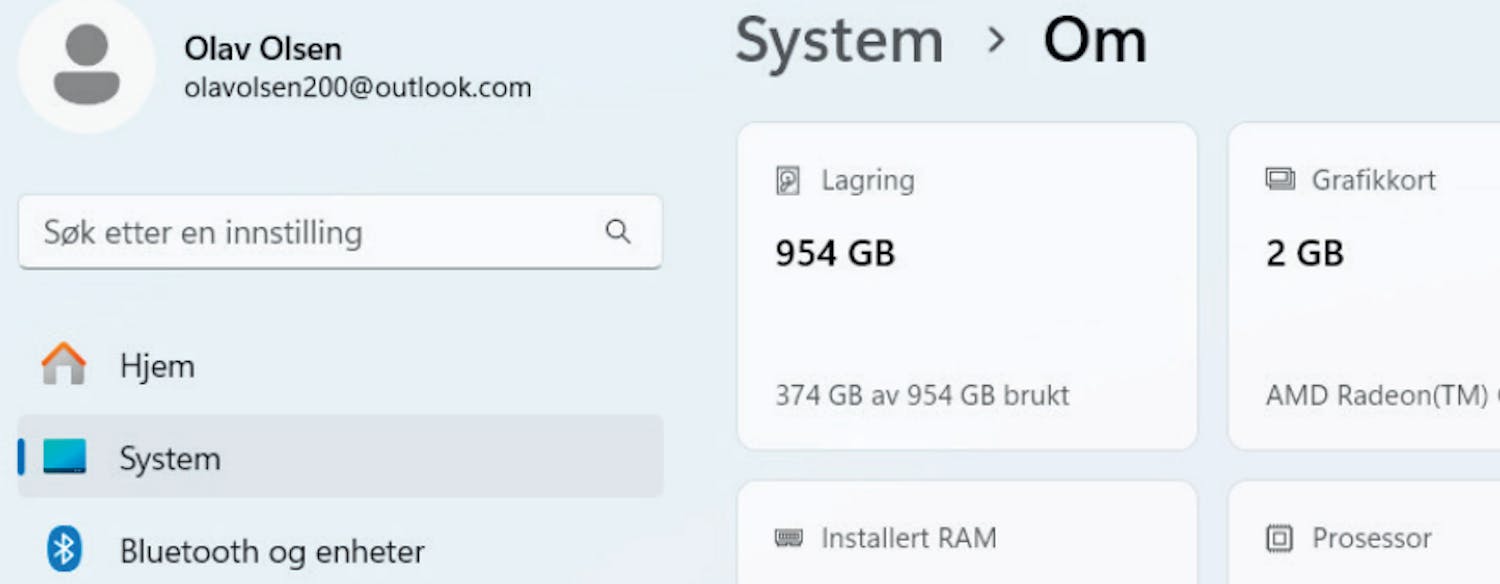Click the magnifying glass search icon
Screen dimensions: 1500x584
pos(618,232)
